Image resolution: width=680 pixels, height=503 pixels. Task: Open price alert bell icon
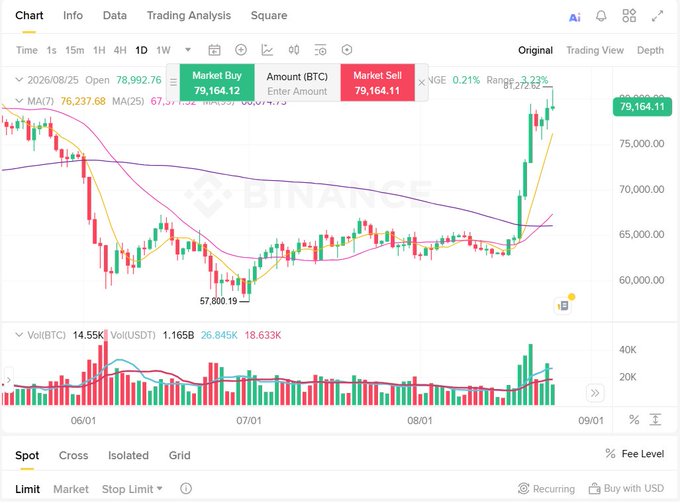601,16
